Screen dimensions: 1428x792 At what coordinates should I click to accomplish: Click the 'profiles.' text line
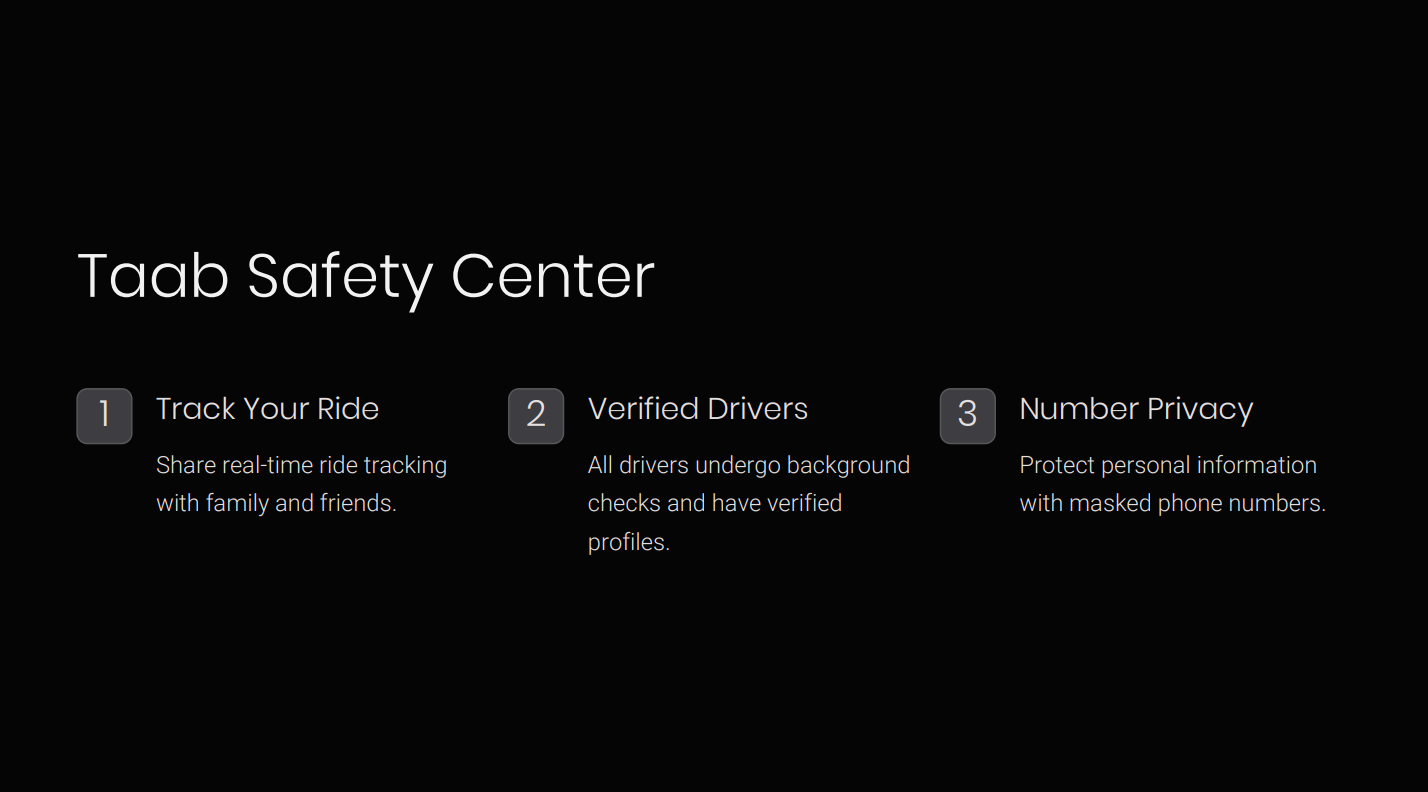[x=629, y=542]
